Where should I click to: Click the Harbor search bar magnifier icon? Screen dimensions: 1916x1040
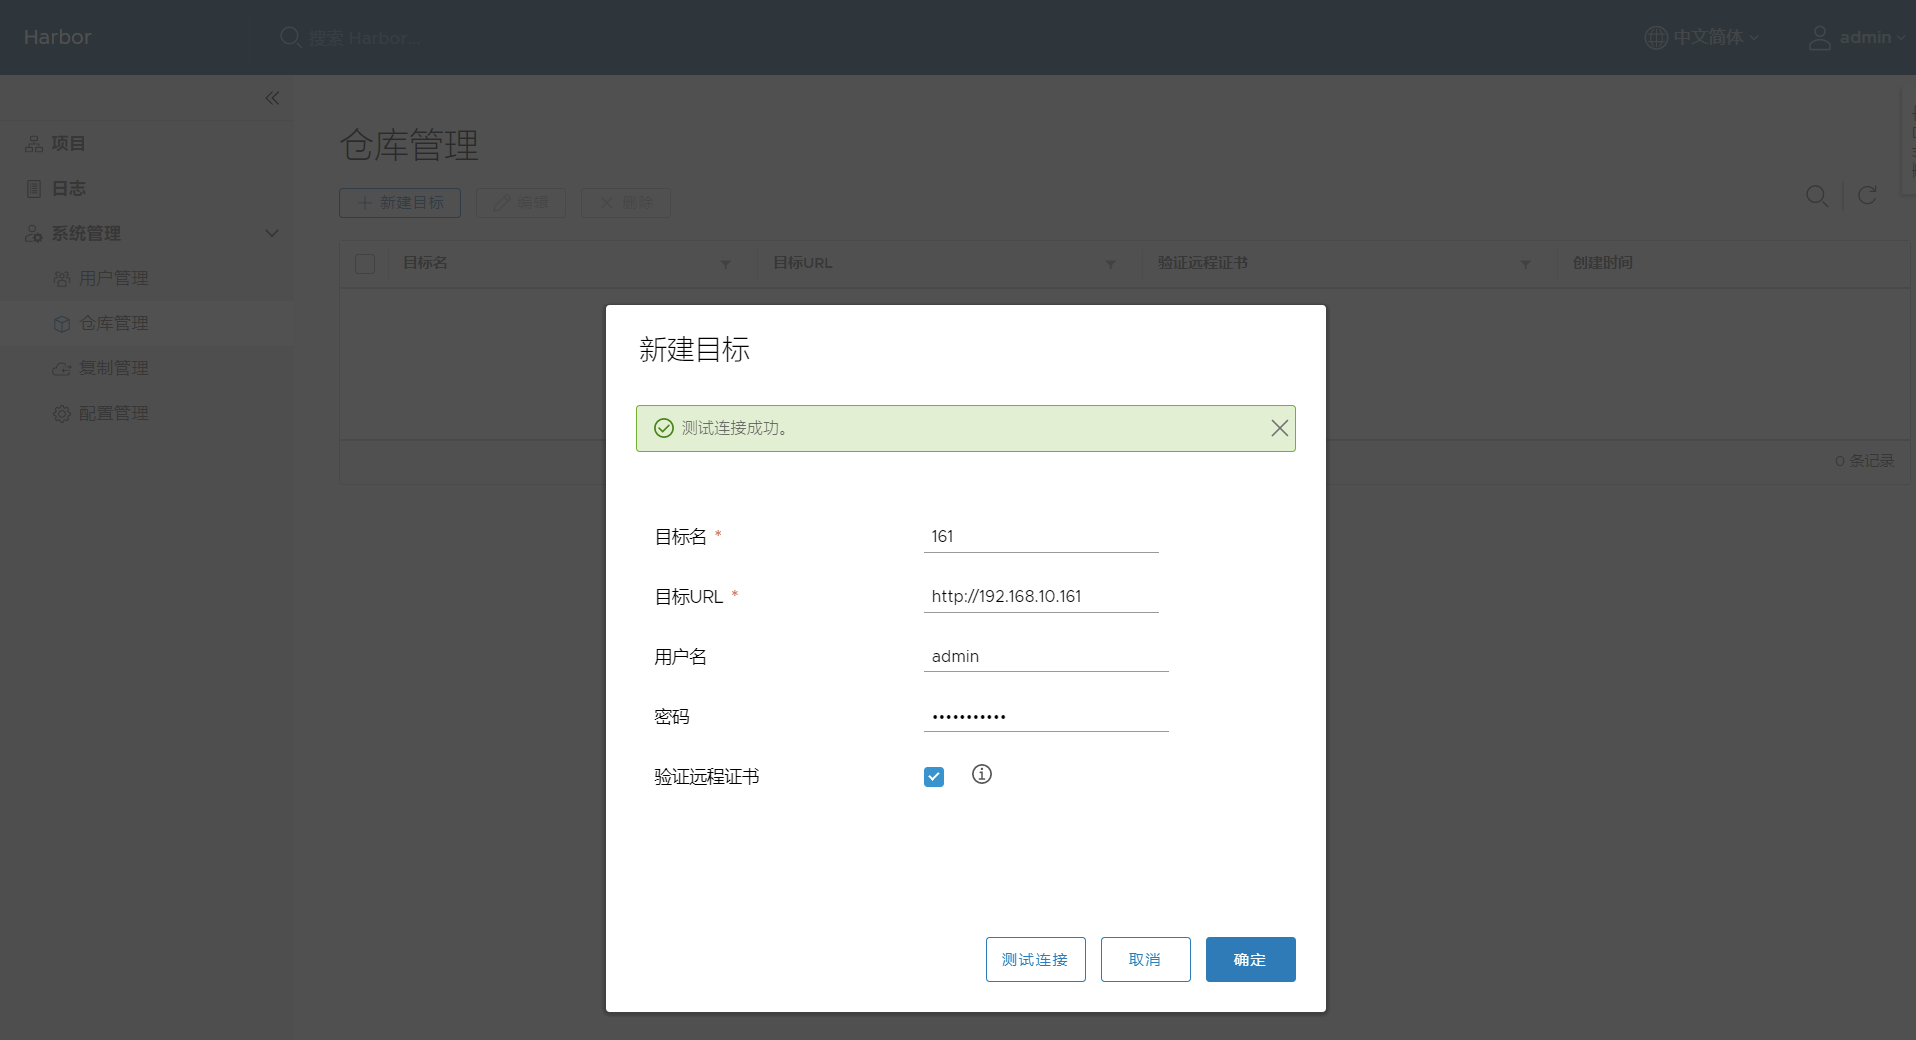click(290, 38)
